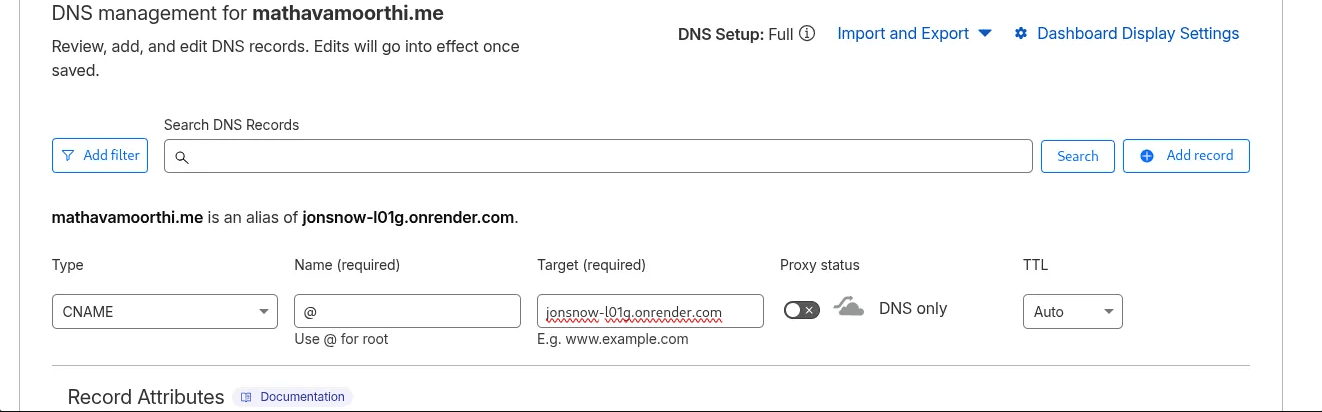Click into the Target (required) field

coord(650,311)
